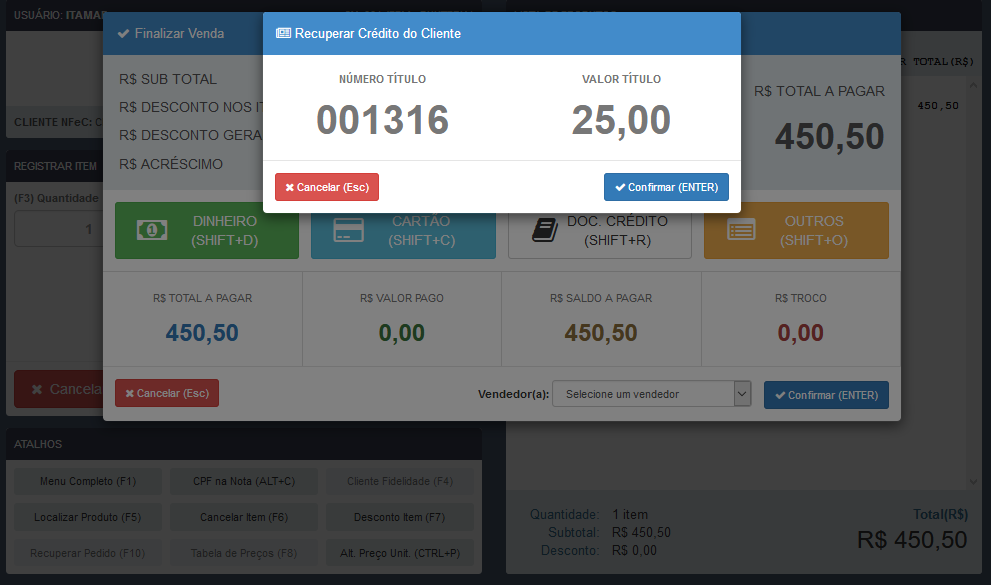991x585 pixels.
Task: Click the check icon in credit dialog confirm button
Action: tap(620, 188)
